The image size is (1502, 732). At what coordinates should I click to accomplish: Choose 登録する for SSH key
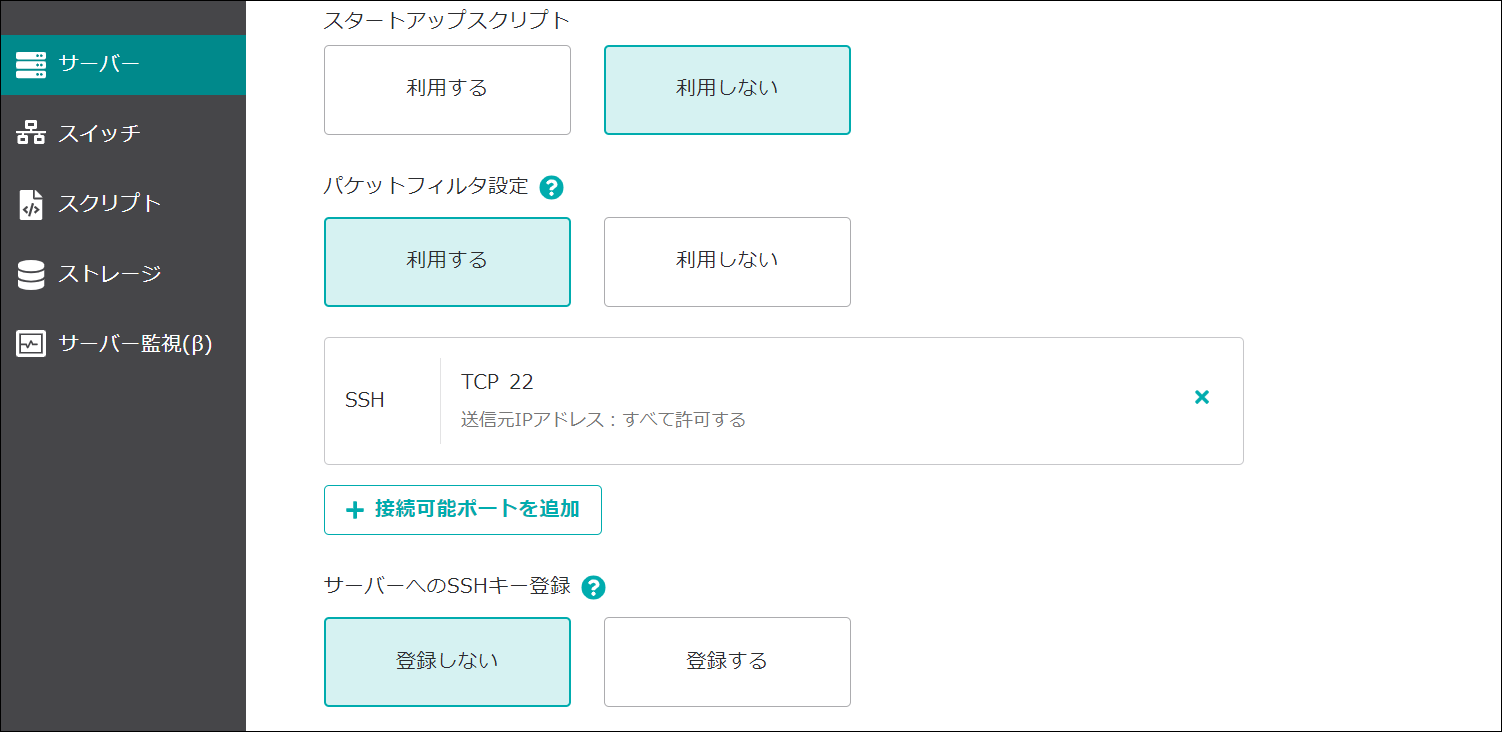point(727,661)
